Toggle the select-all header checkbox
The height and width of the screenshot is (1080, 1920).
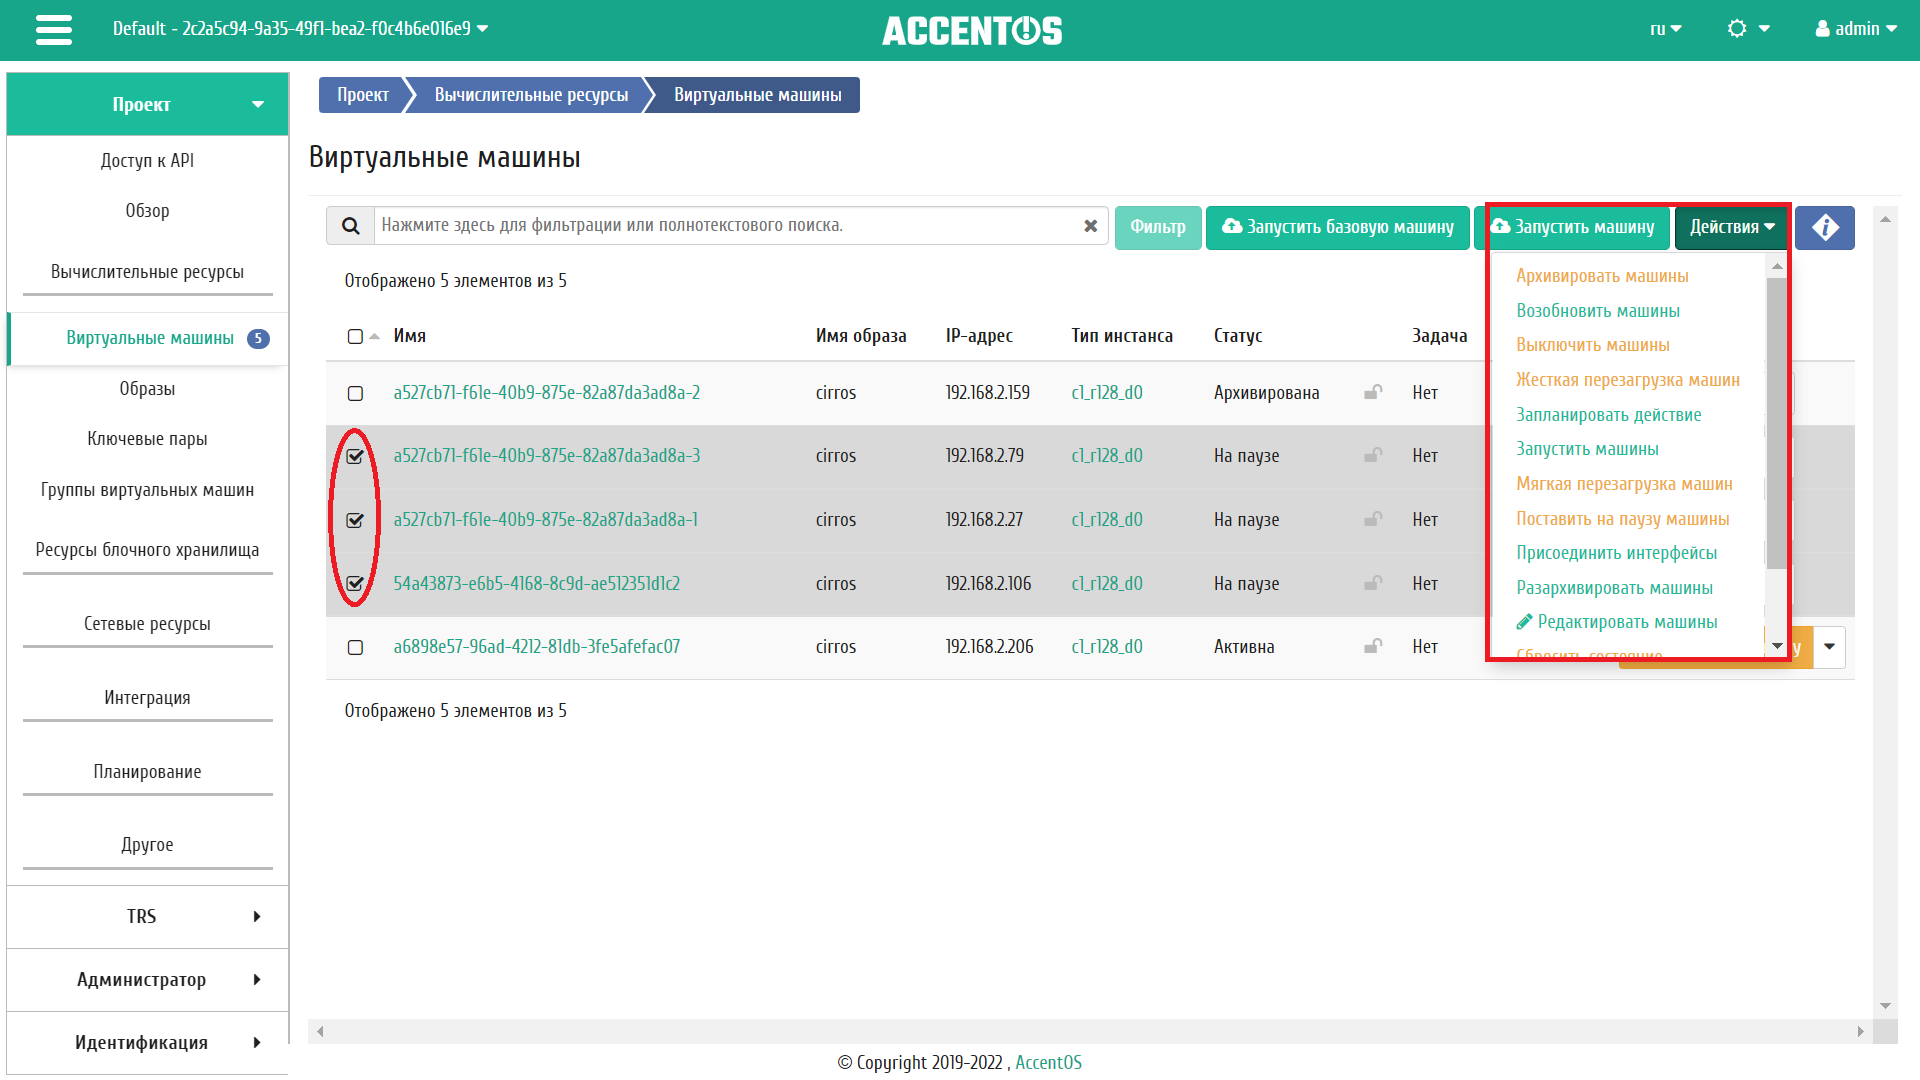(355, 336)
